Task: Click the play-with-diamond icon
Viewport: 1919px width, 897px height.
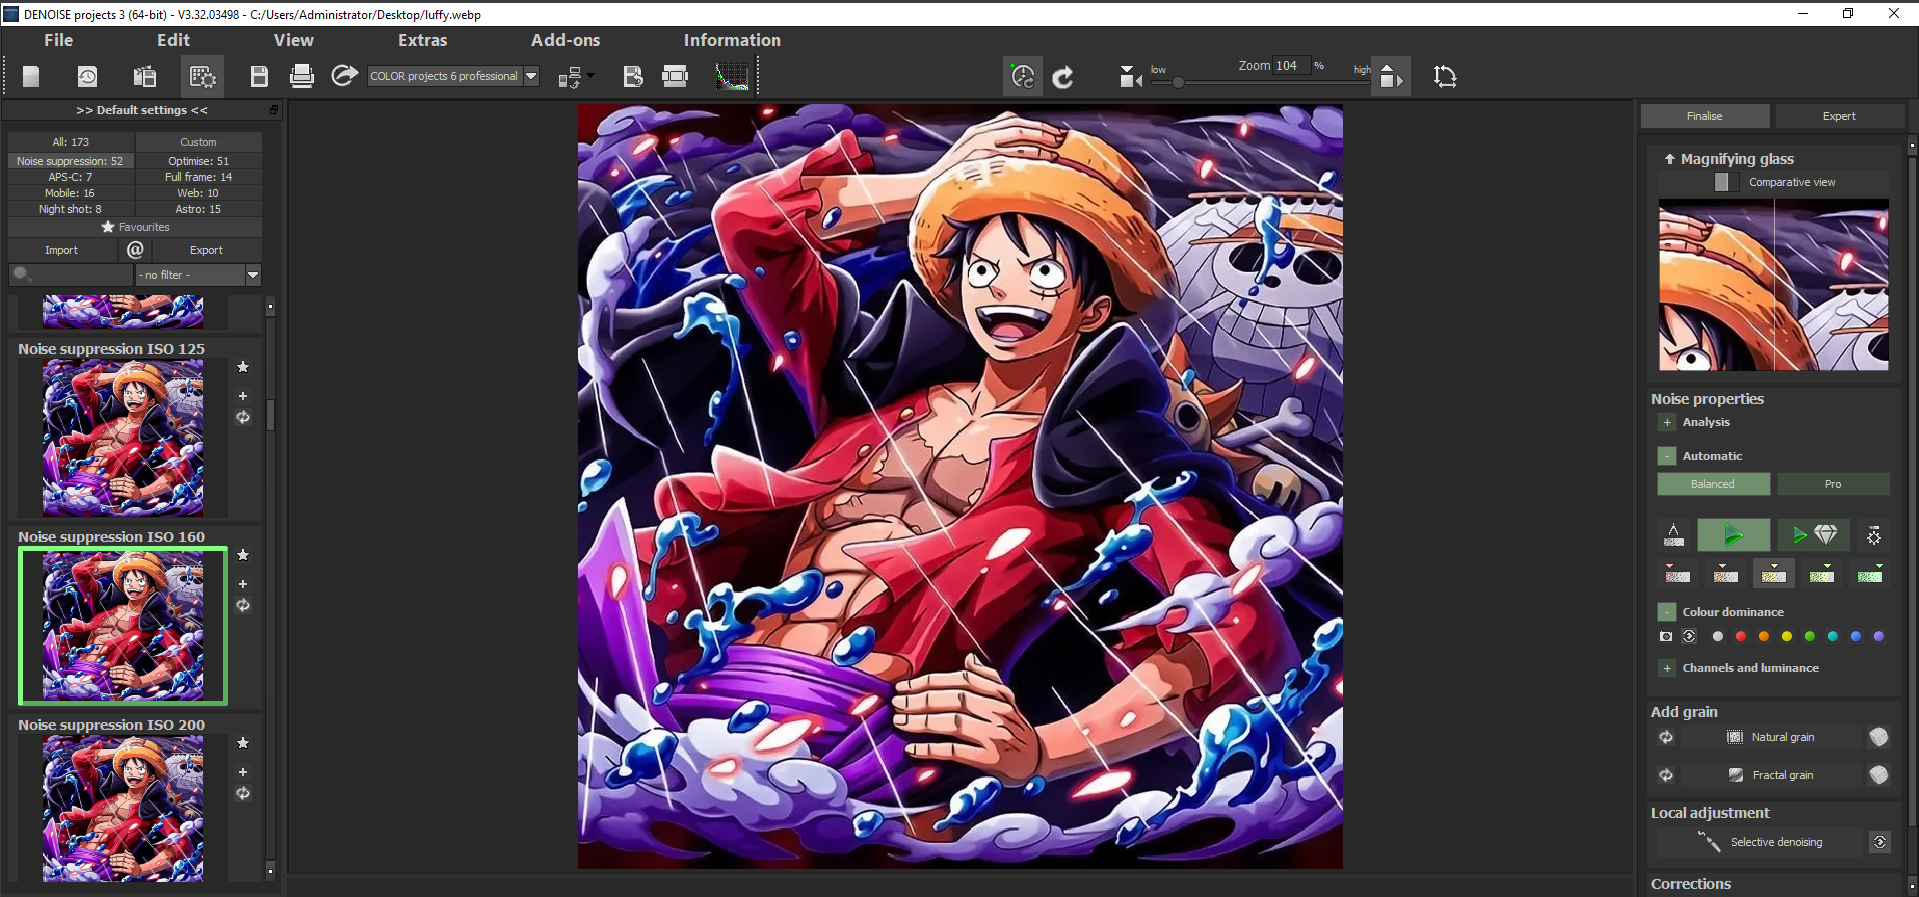Action: click(1814, 536)
